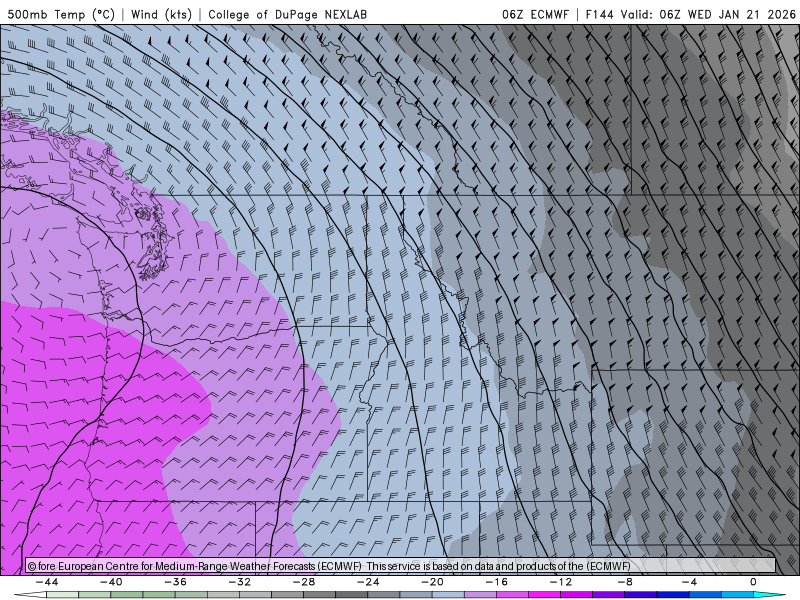Click the 'Valid: 06Z WED JAN 21 2026' text
This screenshot has height=600, width=800.
(x=708, y=14)
